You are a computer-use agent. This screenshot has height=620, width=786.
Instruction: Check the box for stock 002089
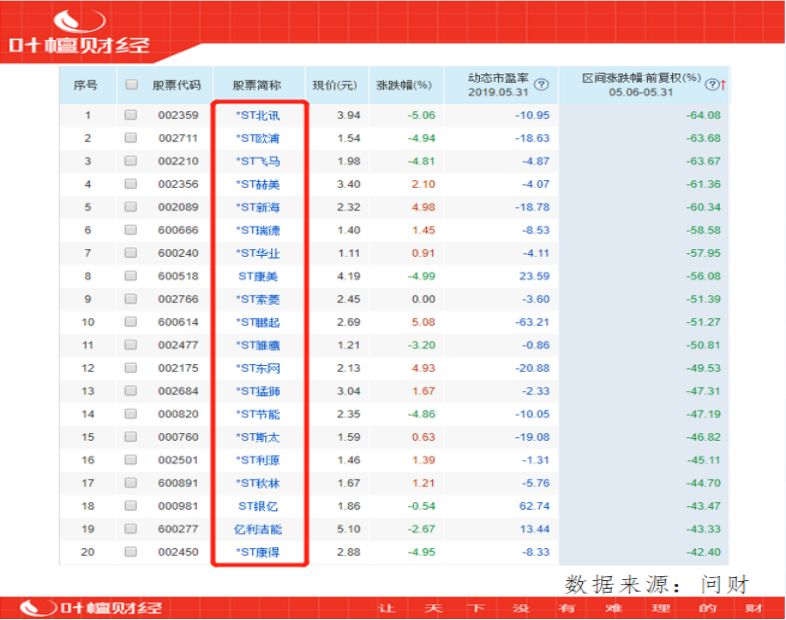click(x=131, y=206)
